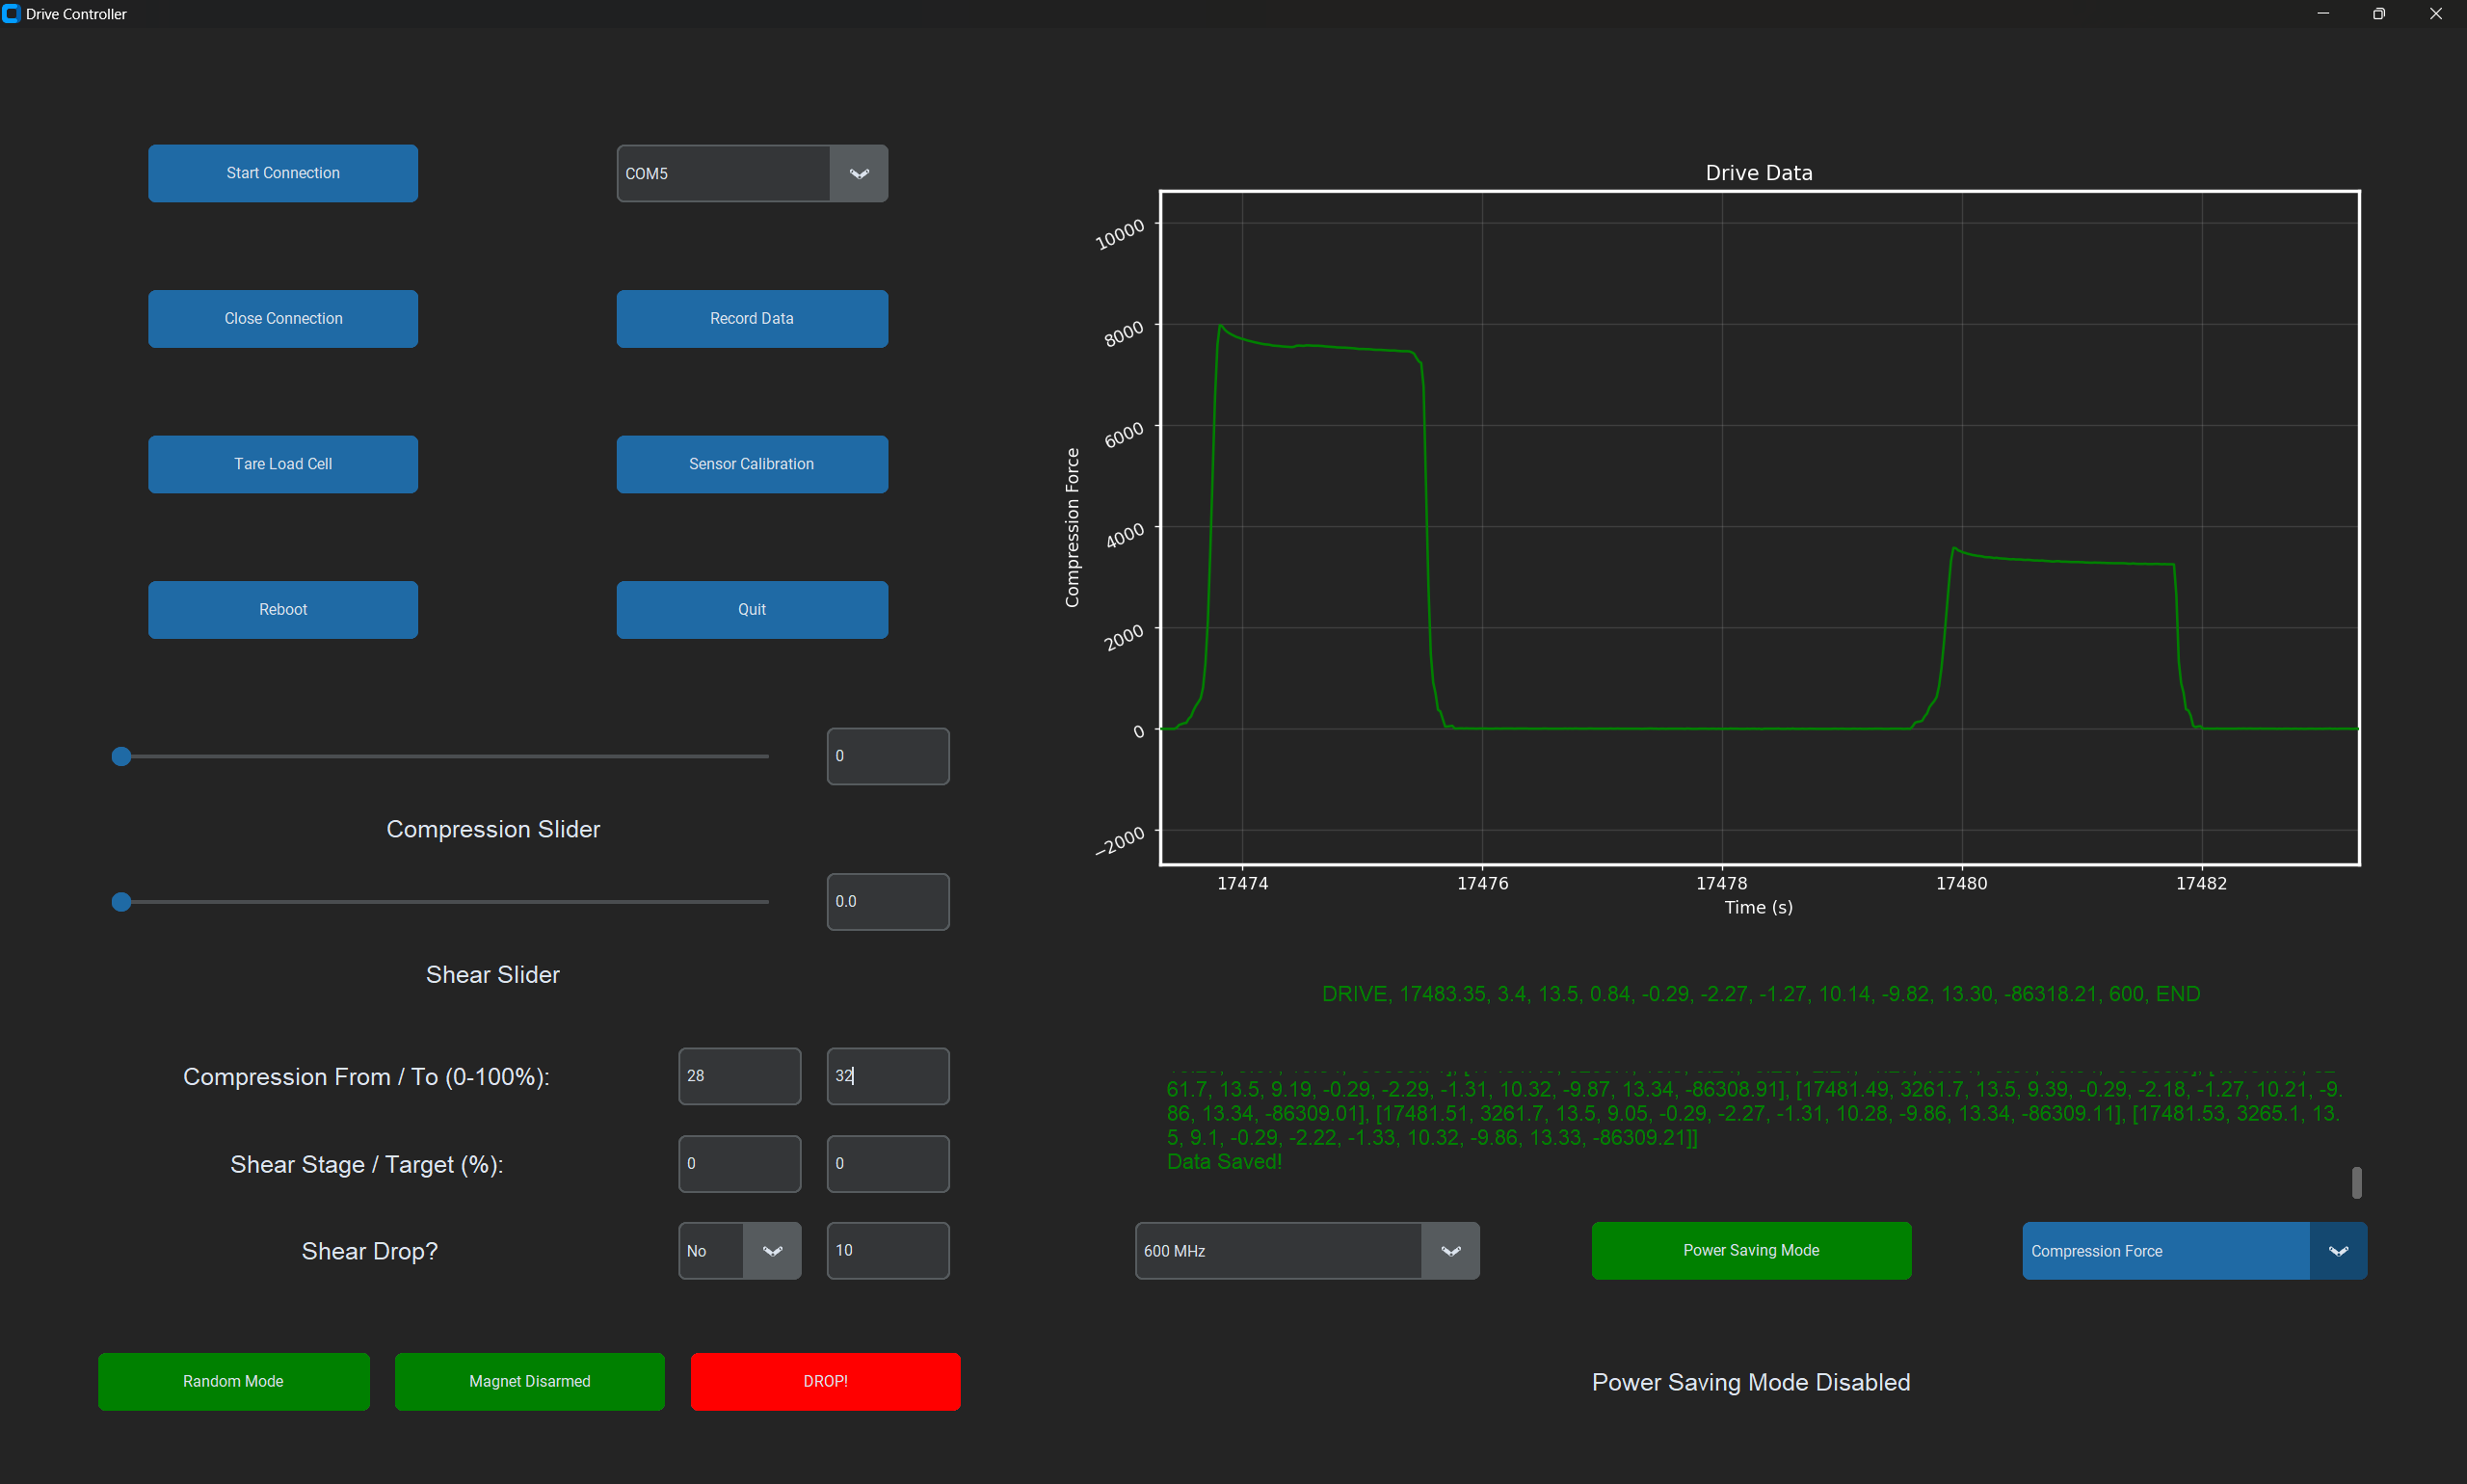Viewport: 2467px width, 1484px height.
Task: Expand the Shear Drop No dropdown
Action: click(x=771, y=1251)
